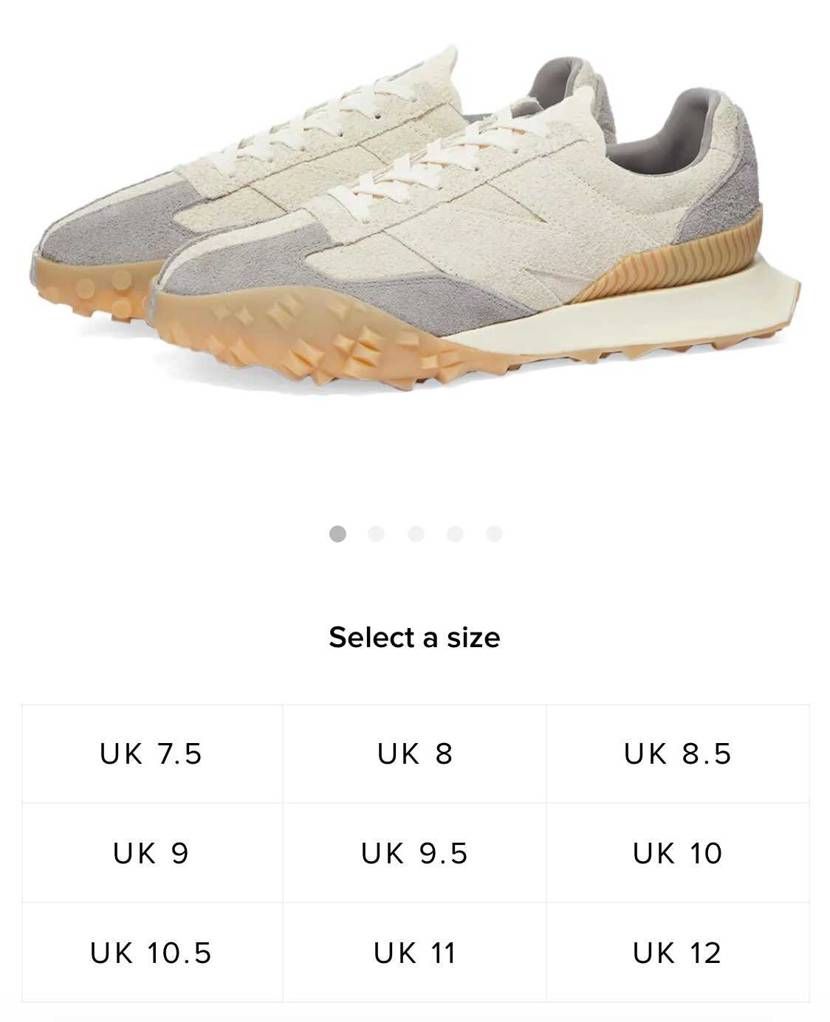Select size UK 7.5
Viewport: 830px width, 1022px height.
pyautogui.click(x=152, y=753)
